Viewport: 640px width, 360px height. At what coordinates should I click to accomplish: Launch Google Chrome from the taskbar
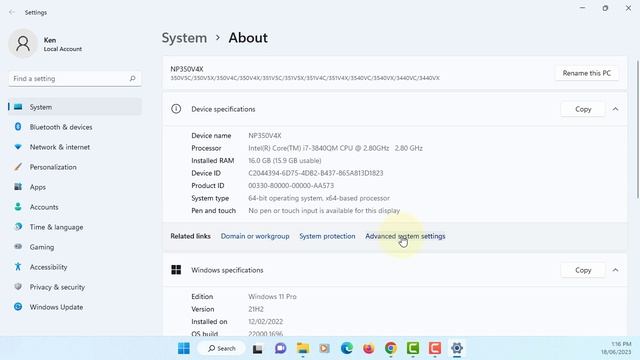pos(391,348)
